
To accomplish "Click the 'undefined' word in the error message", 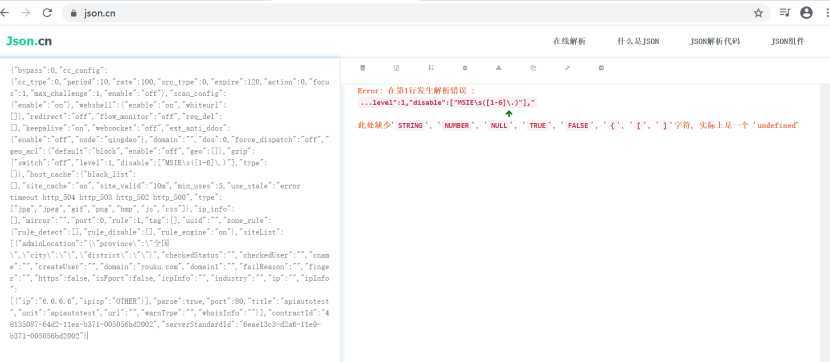I will pyautogui.click(x=777, y=125).
